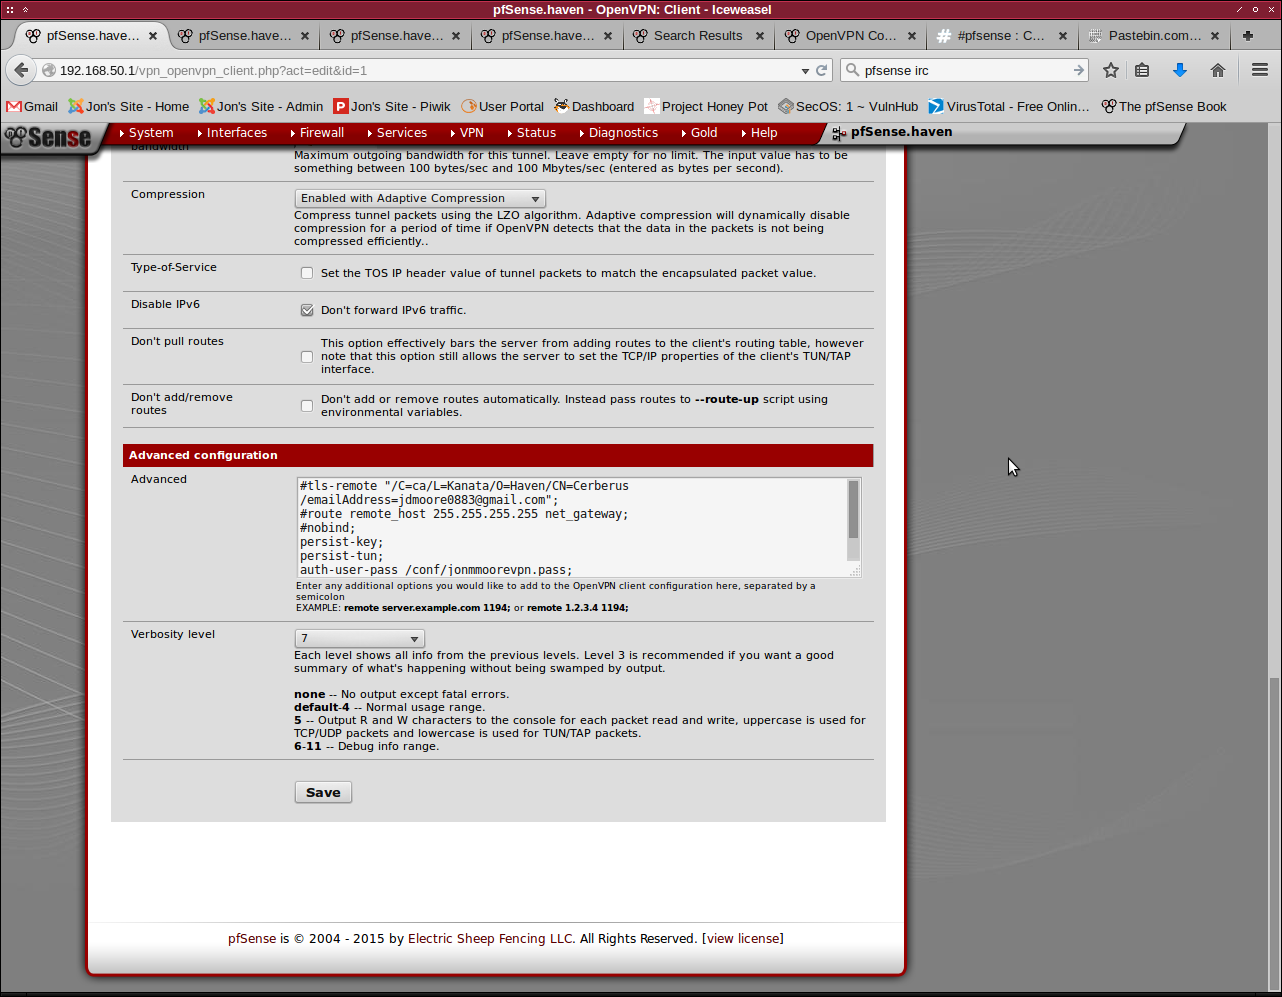
Task: Enable Don't add/remove routes checkbox
Action: tap(307, 405)
